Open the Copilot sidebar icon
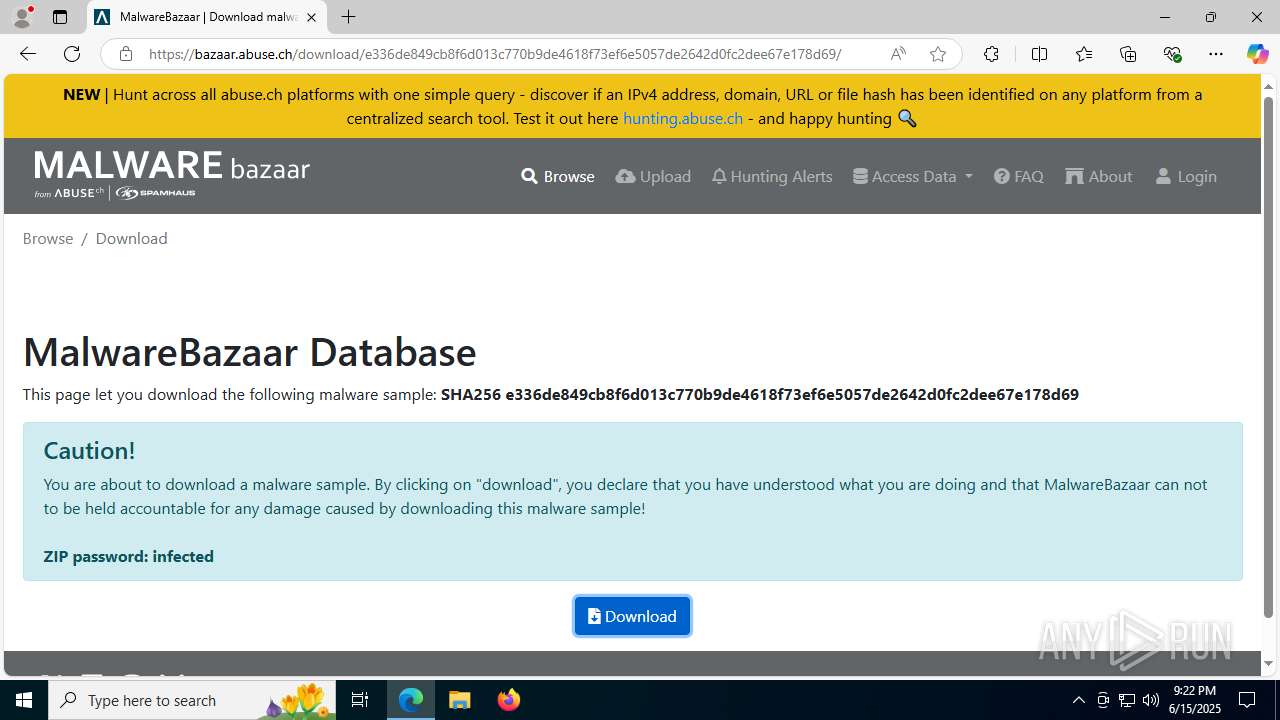Viewport: 1280px width, 720px height. click(1257, 54)
